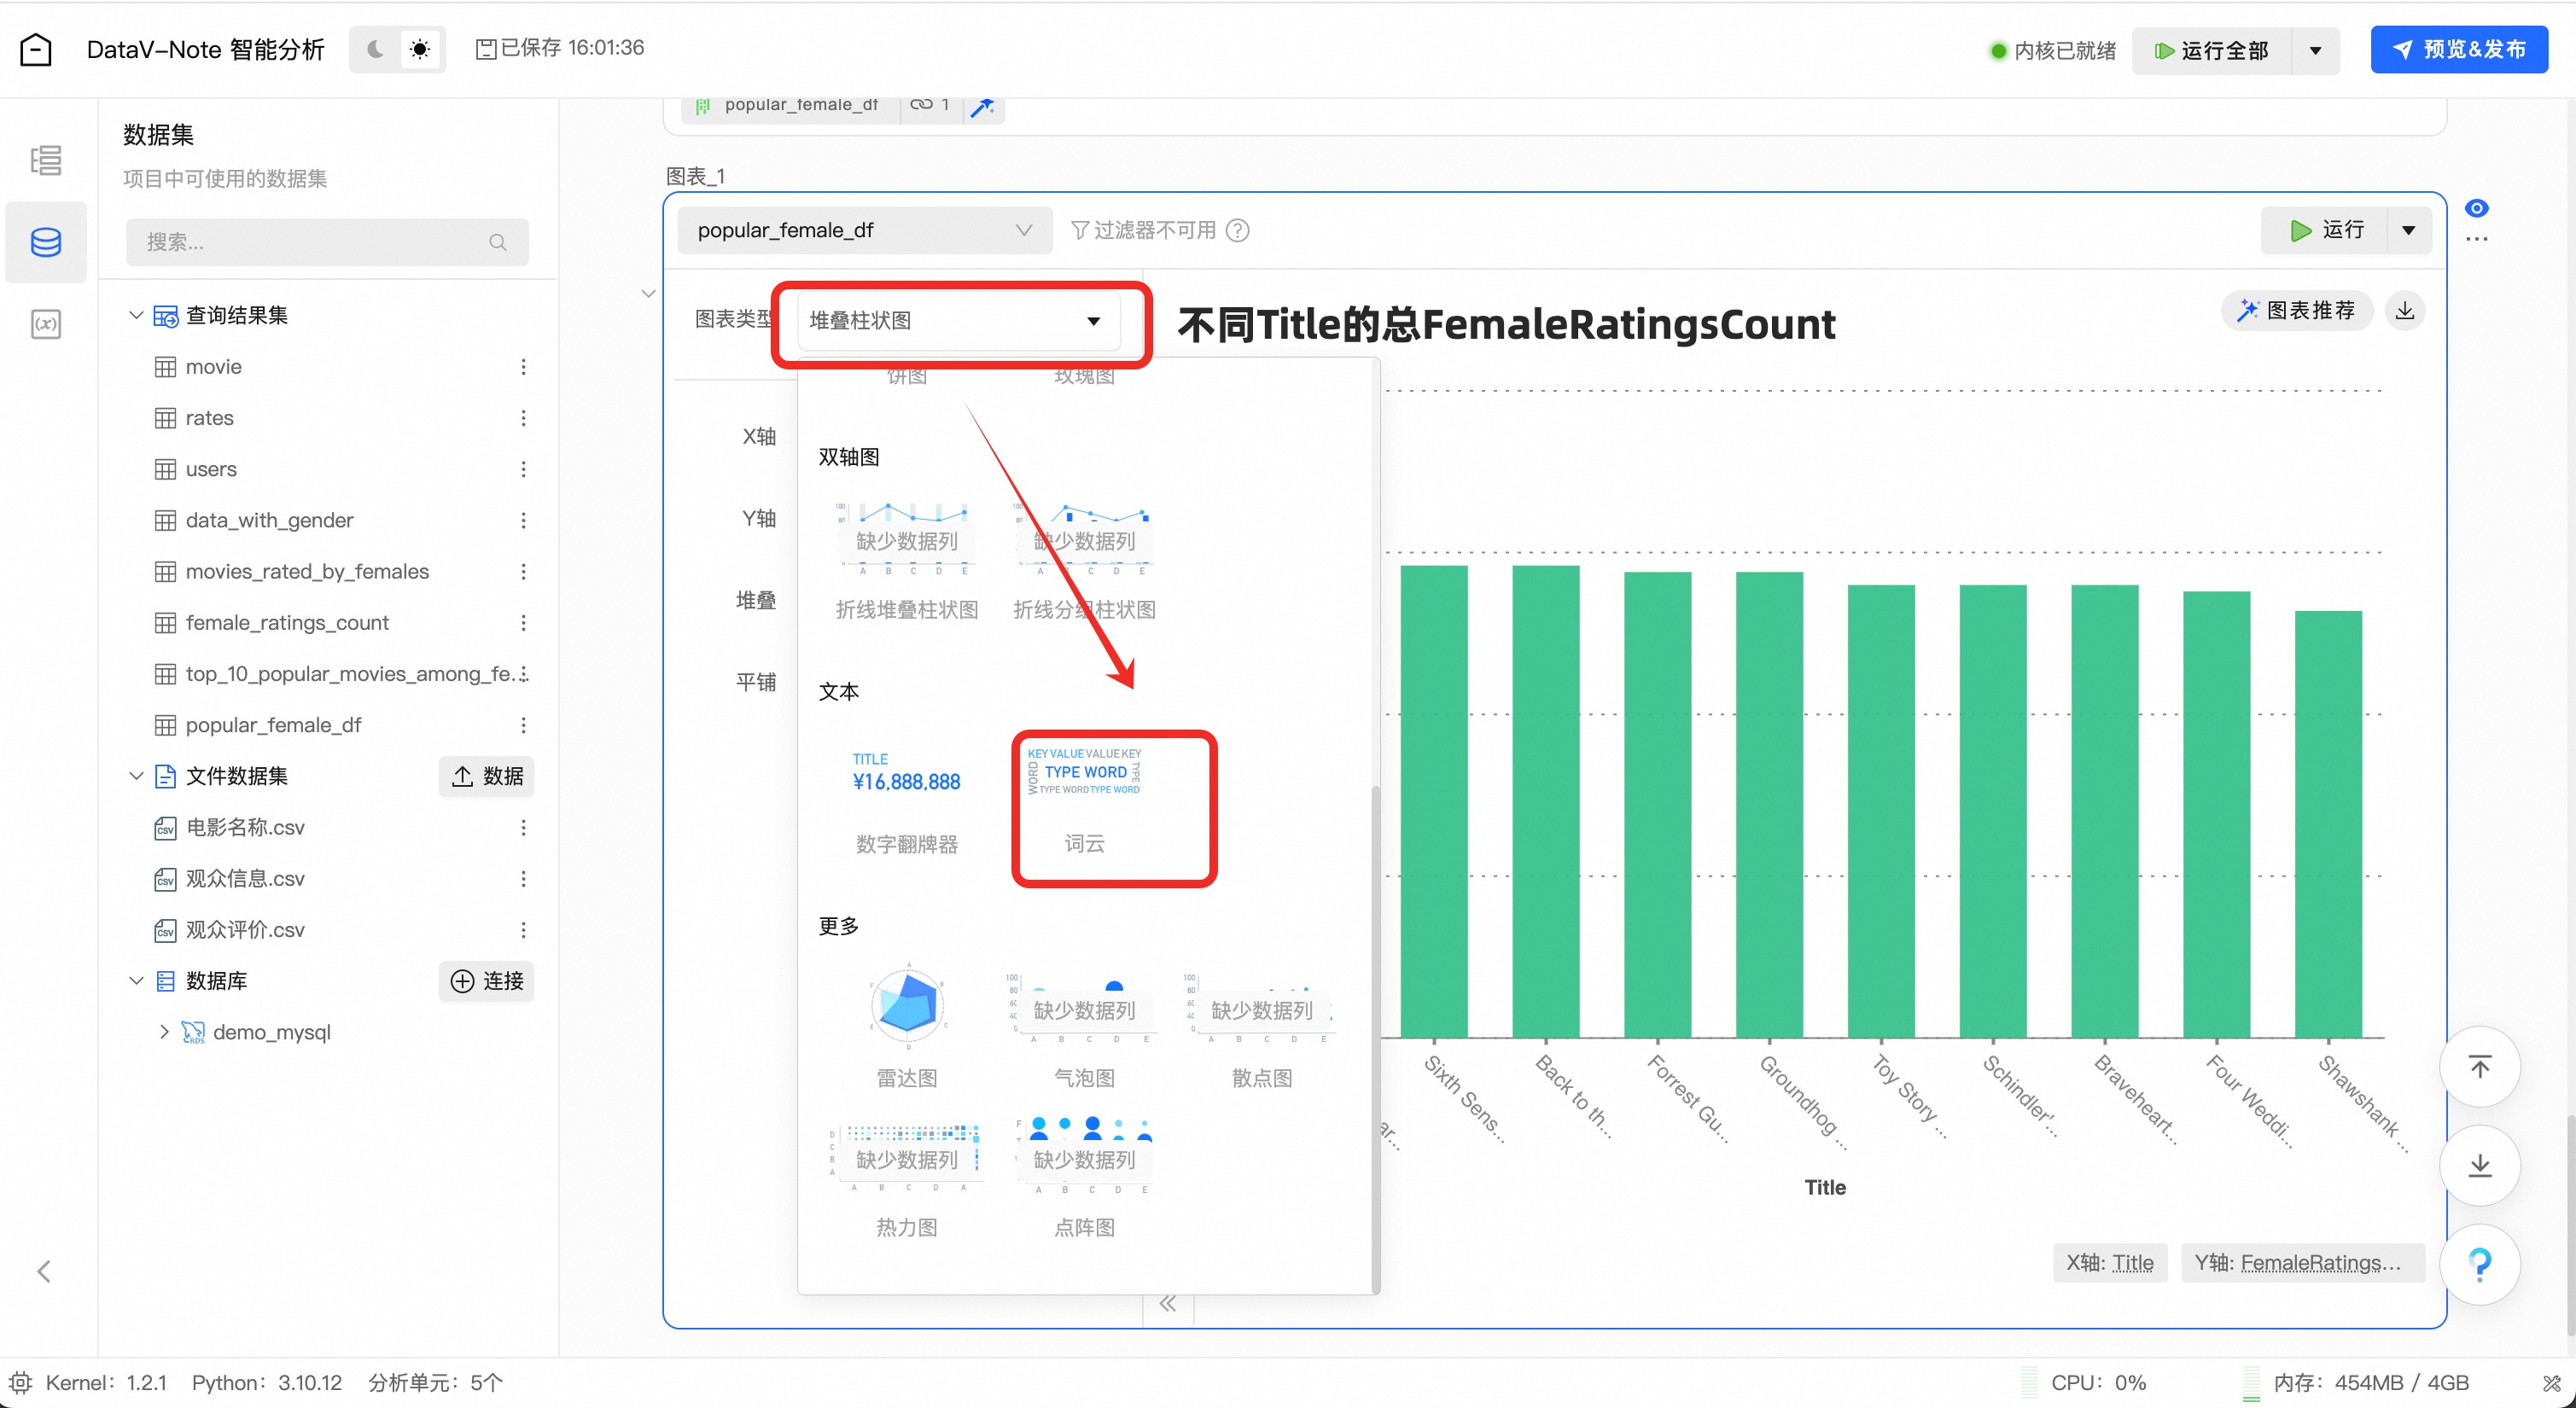The image size is (2576, 1408).
Task: Click the 预览&发布 publish button
Action: click(2459, 49)
